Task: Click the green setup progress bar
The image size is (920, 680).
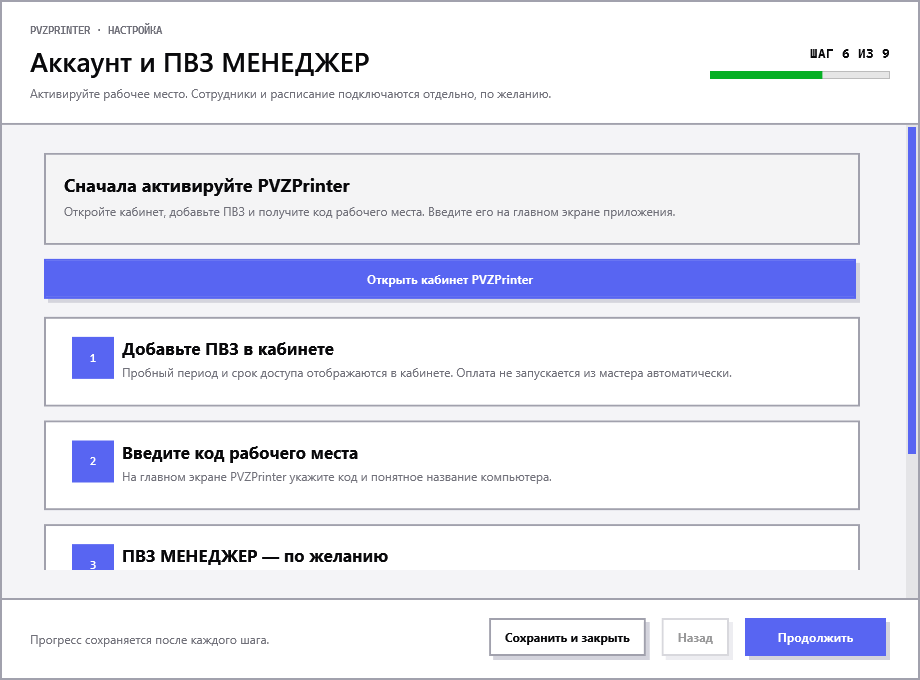Action: point(800,75)
